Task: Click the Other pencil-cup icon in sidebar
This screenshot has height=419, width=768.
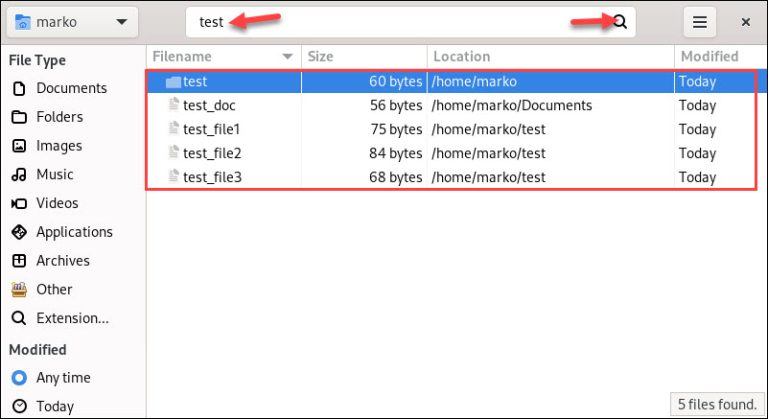Action: point(19,290)
